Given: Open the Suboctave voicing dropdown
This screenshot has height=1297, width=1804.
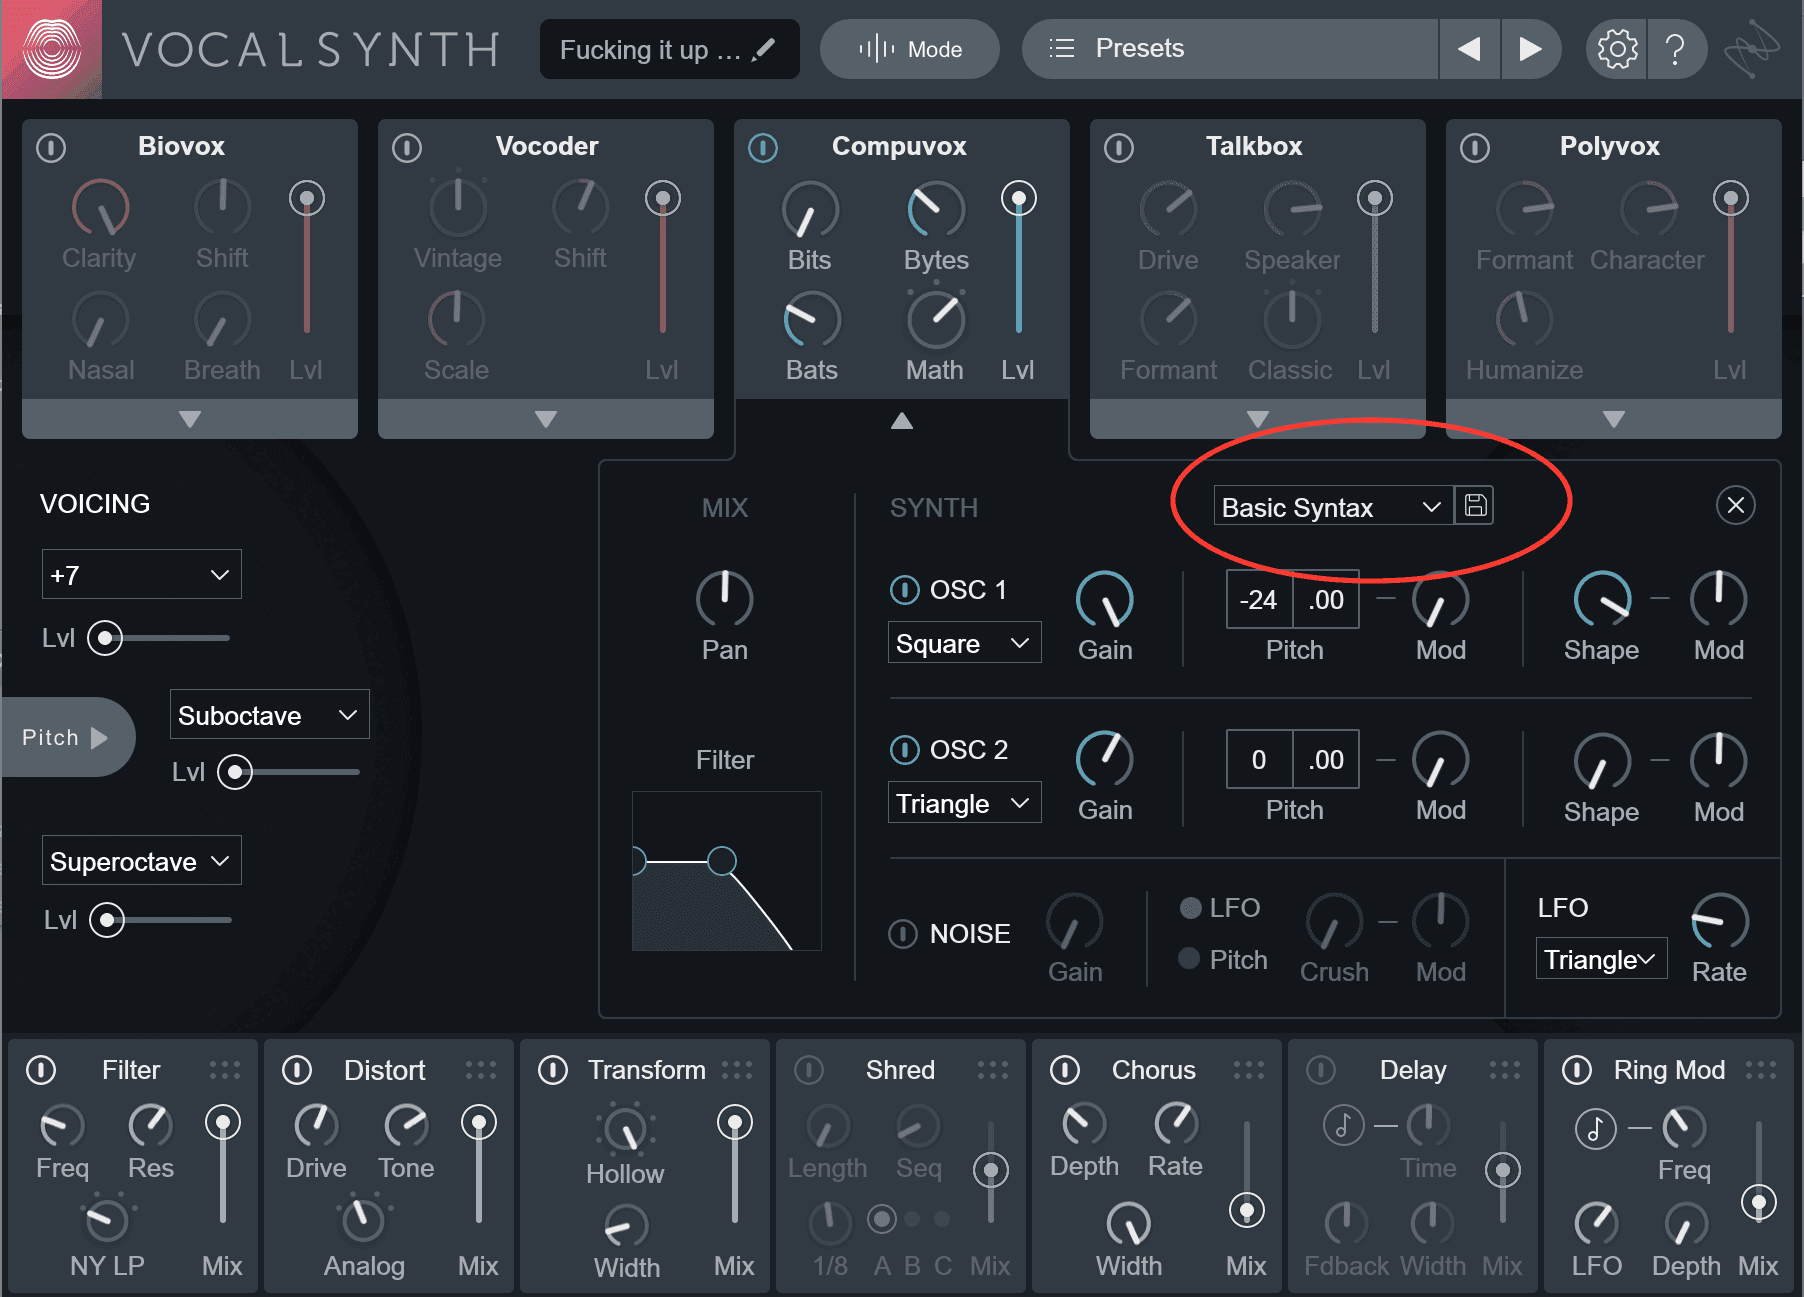Looking at the screenshot, I should click(x=269, y=714).
